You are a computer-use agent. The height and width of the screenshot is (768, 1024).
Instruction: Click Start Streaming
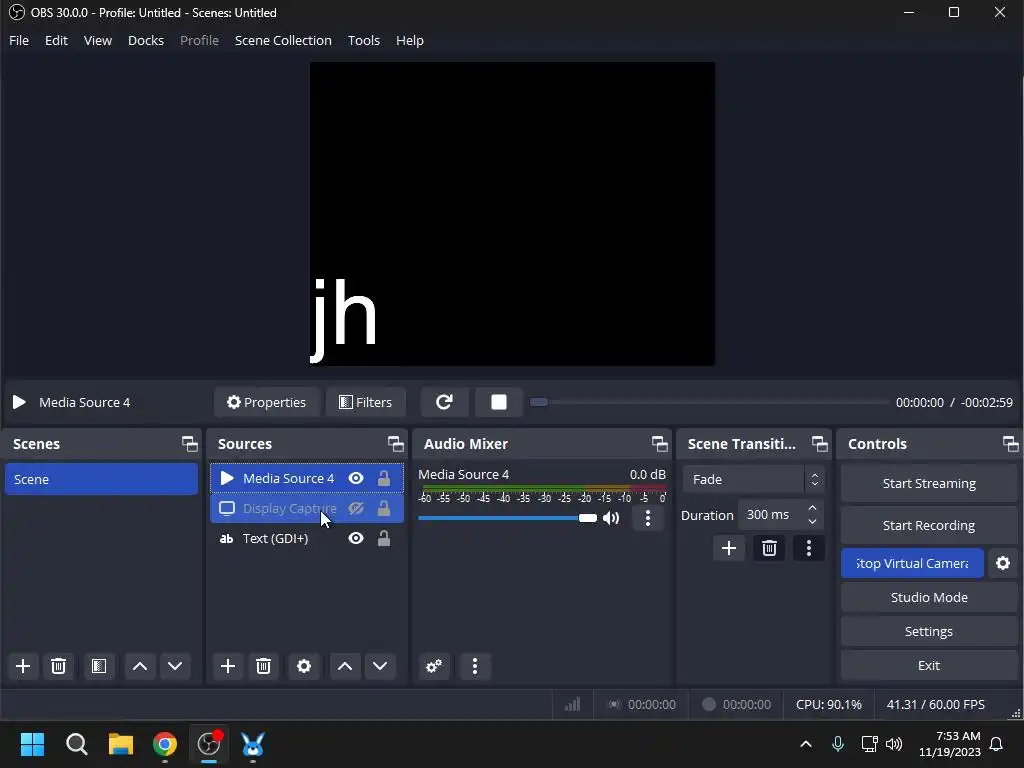(929, 483)
